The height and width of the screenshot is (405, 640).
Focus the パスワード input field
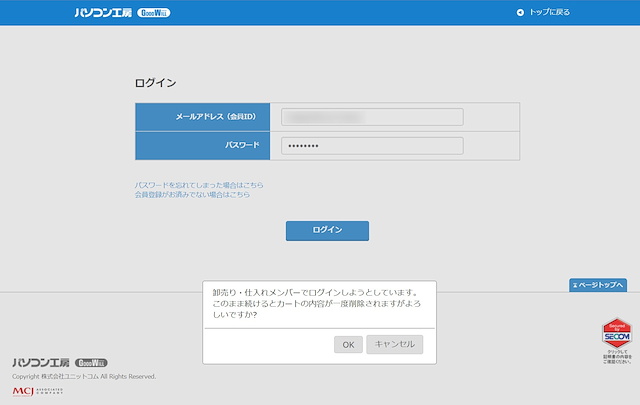point(372,146)
